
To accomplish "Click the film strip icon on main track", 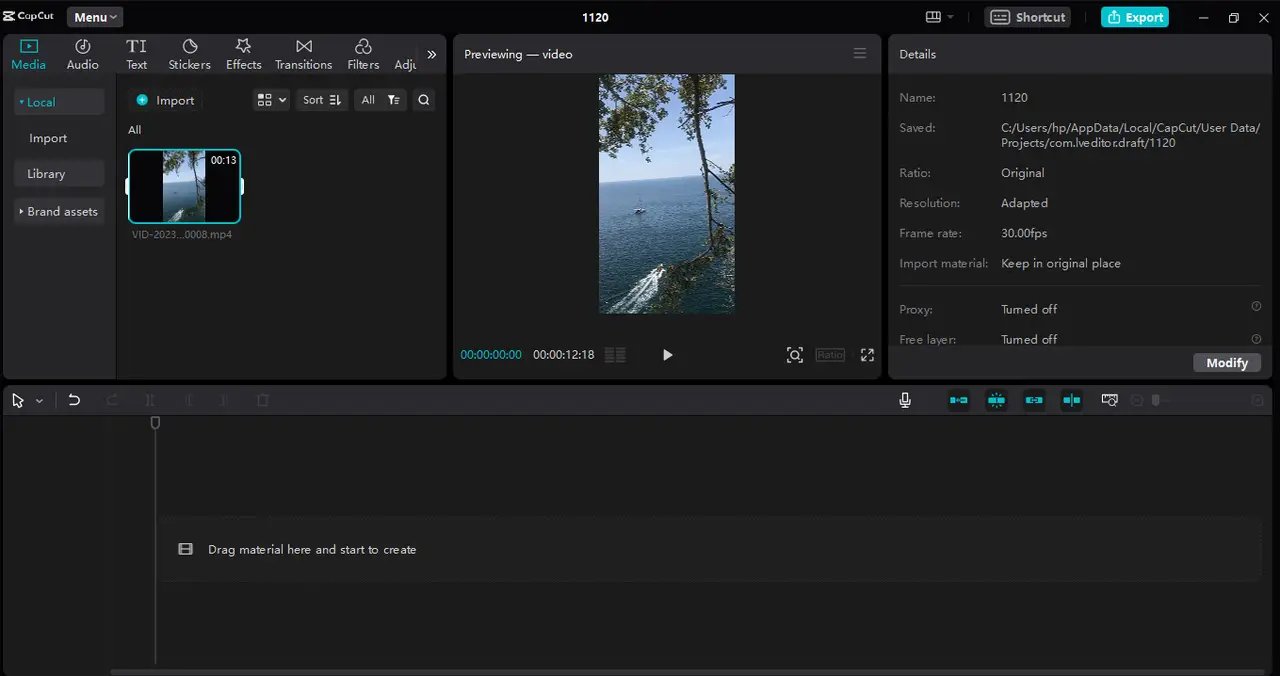I will pos(185,549).
